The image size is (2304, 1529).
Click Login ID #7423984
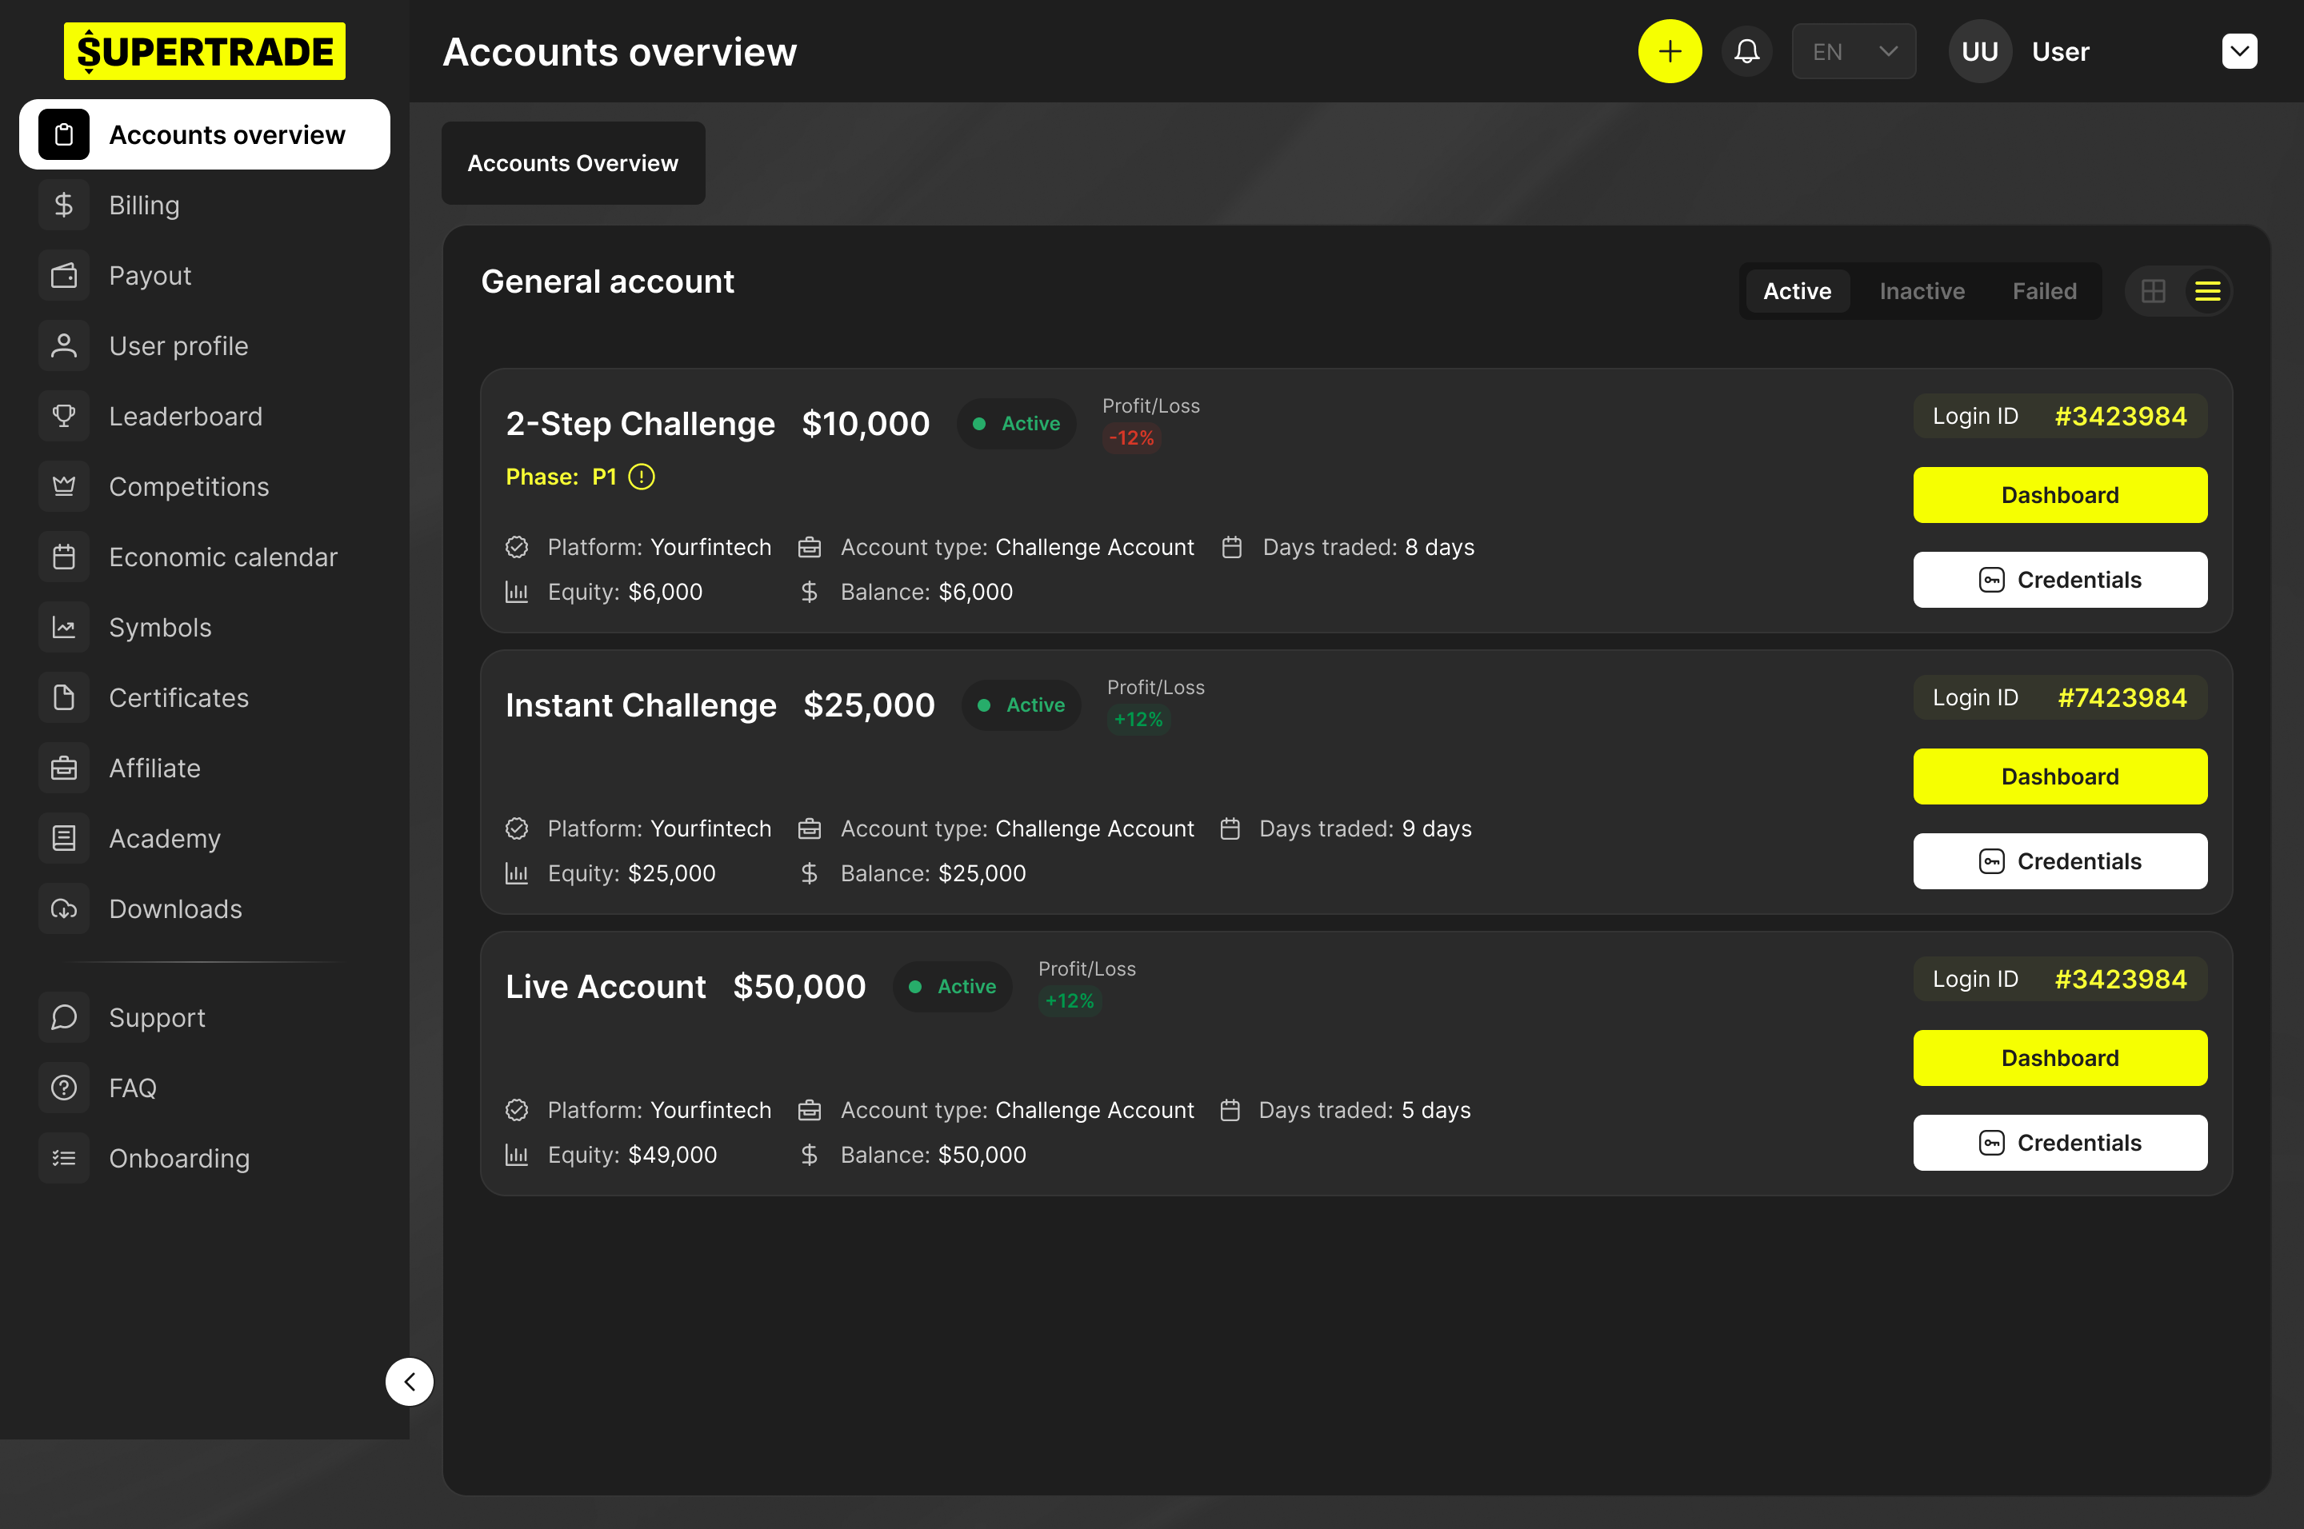tap(2121, 698)
